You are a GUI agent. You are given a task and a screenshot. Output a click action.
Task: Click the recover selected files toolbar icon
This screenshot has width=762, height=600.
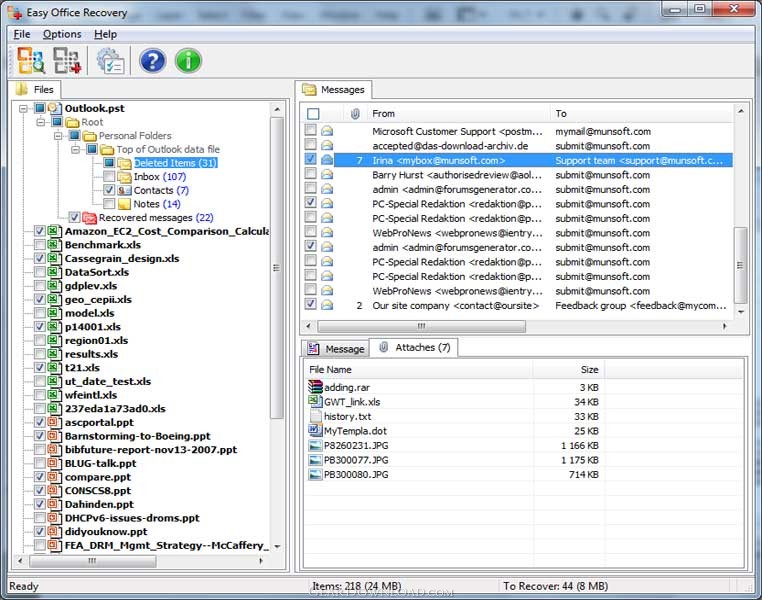67,61
